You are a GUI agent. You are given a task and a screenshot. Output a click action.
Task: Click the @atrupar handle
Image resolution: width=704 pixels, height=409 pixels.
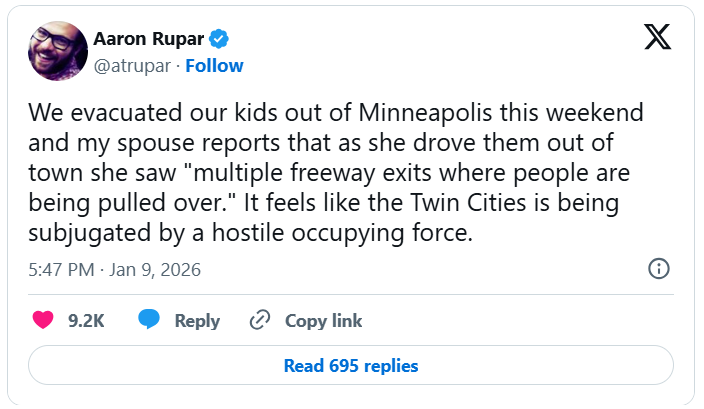point(132,66)
